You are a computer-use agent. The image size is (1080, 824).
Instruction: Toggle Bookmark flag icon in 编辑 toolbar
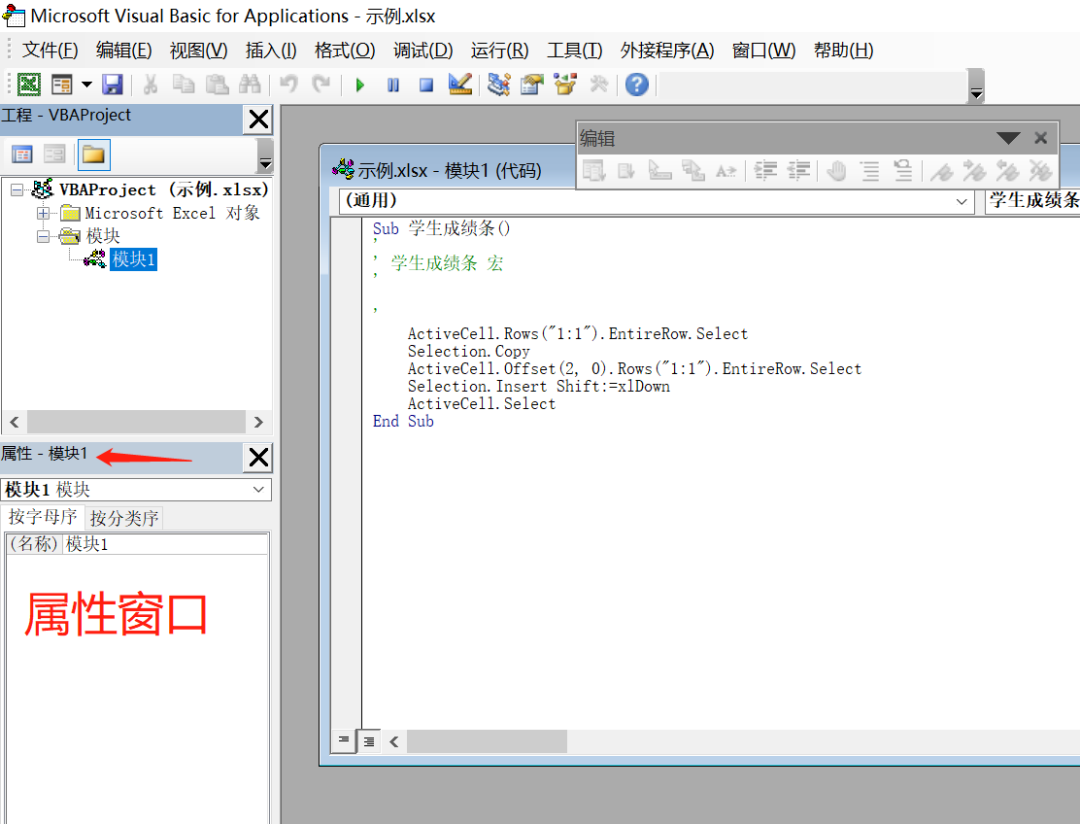coord(941,171)
